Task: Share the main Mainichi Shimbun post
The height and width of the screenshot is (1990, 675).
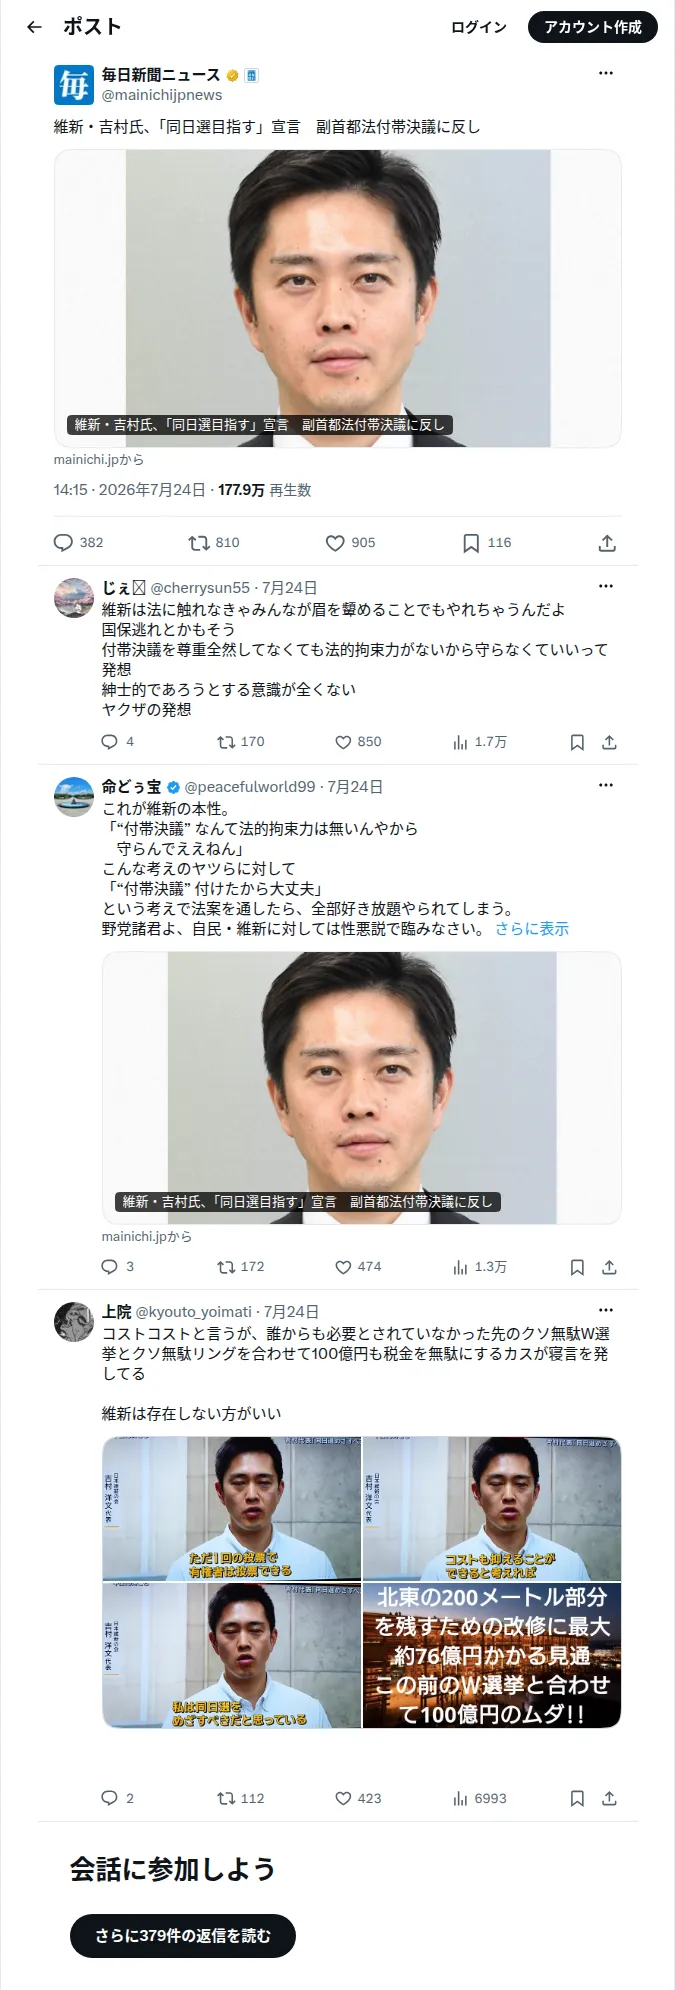Action: (x=607, y=543)
